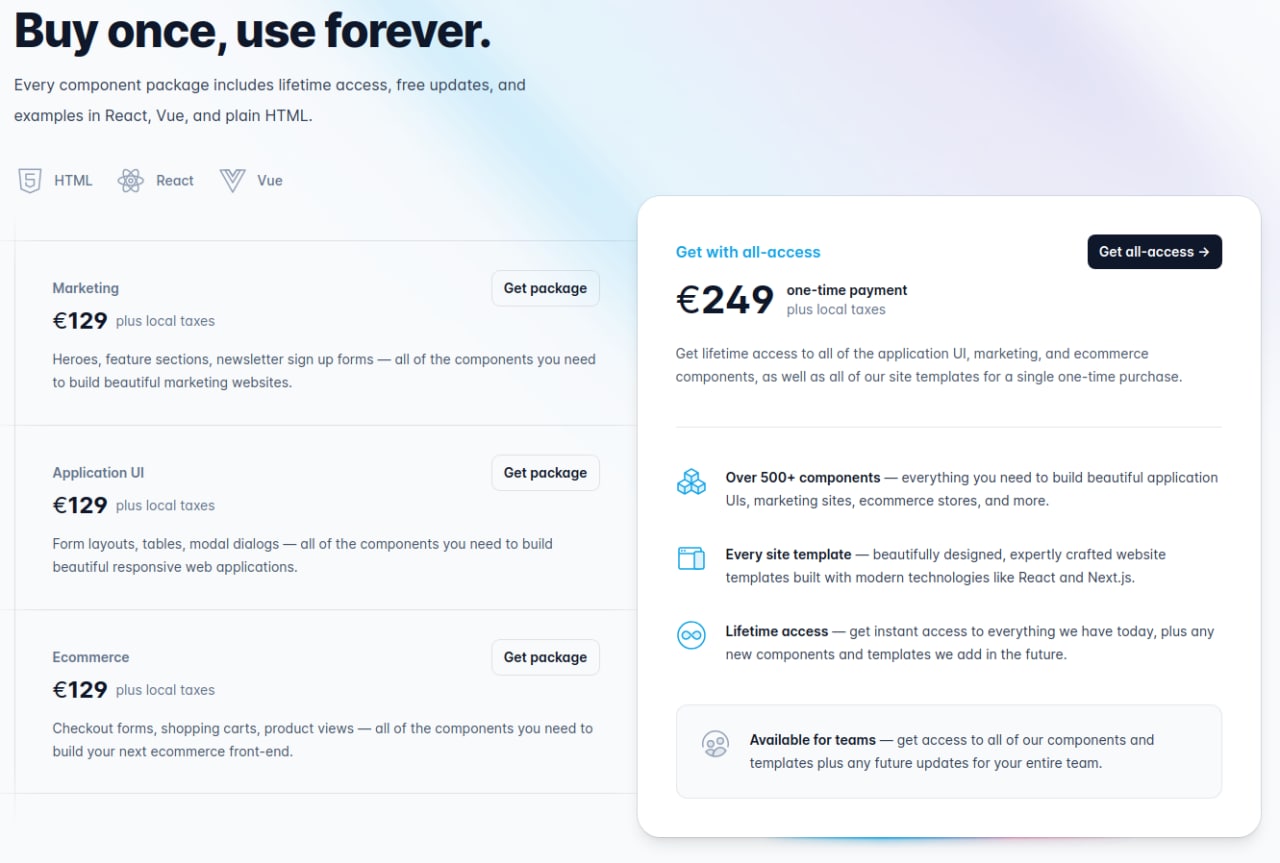Screen dimensions: 1280x863
Task: Click the Marketing package title
Action: coord(85,288)
